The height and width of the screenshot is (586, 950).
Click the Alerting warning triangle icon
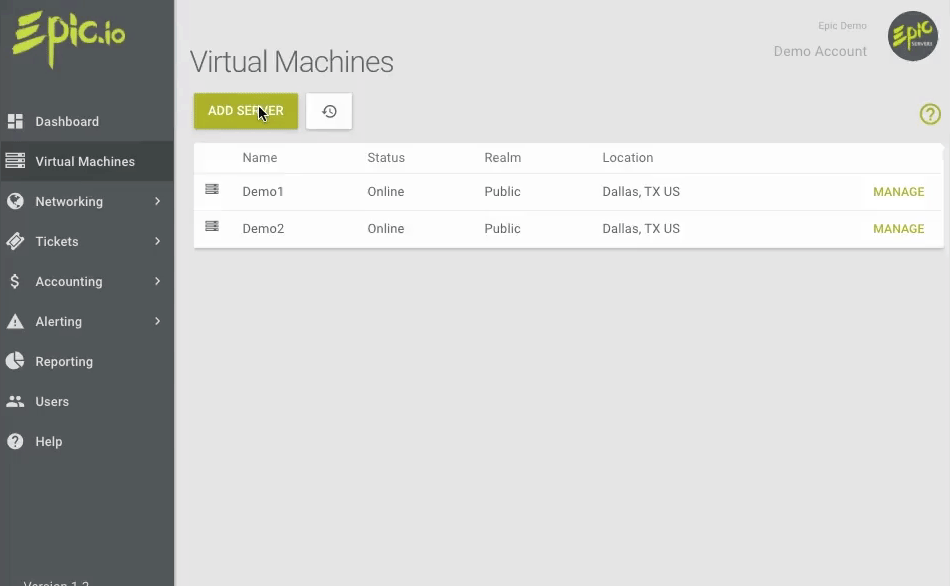click(x=16, y=321)
